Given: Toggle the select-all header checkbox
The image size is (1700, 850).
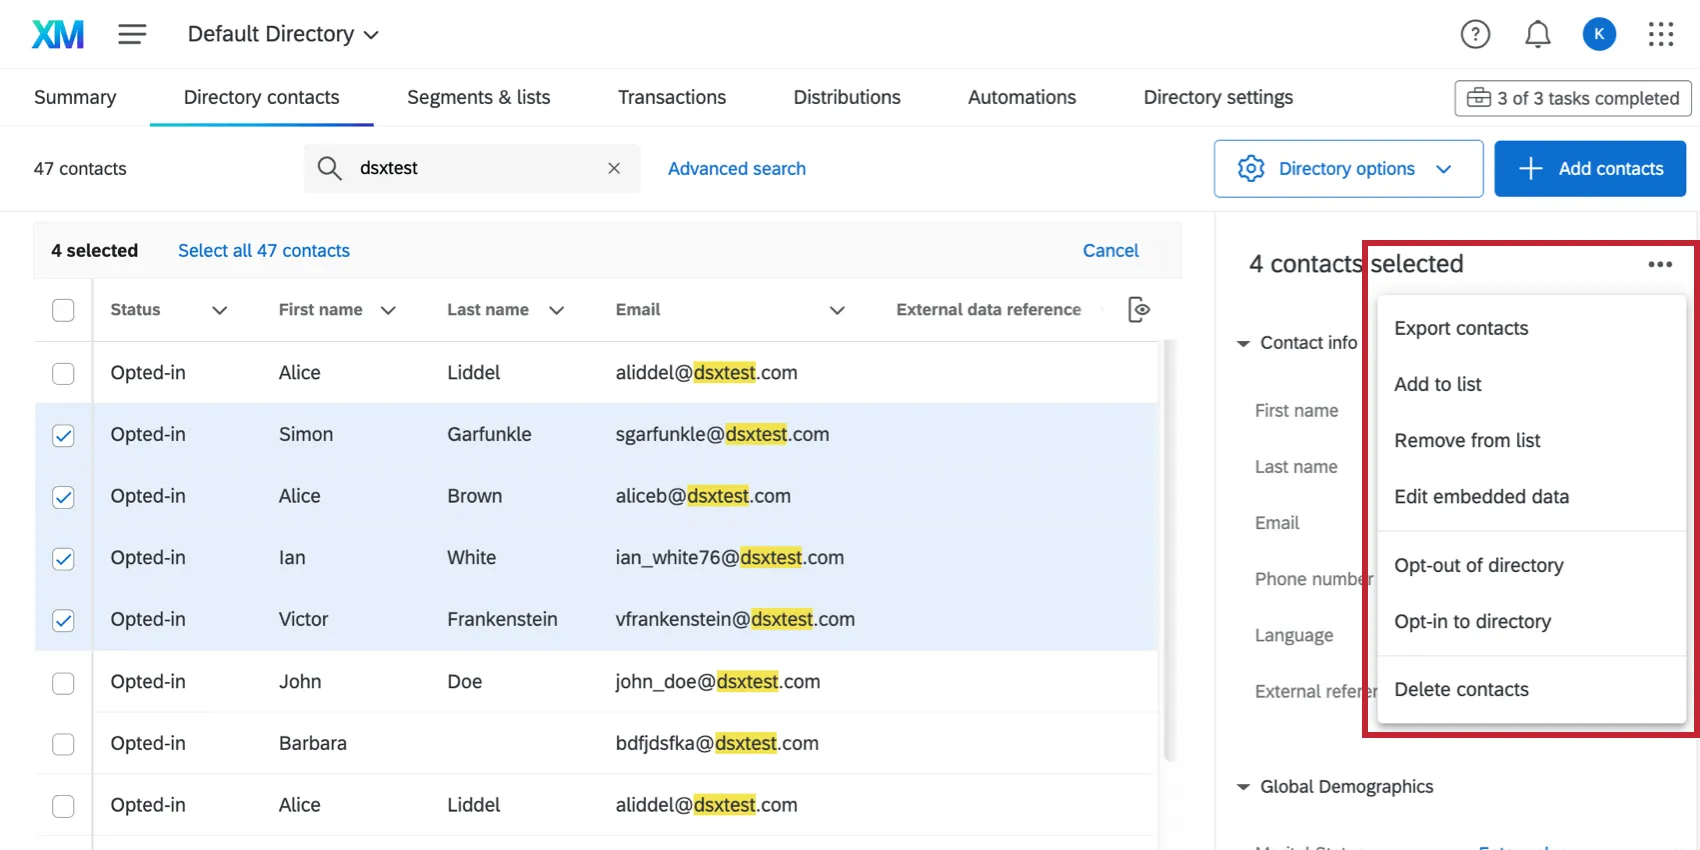Looking at the screenshot, I should [63, 310].
